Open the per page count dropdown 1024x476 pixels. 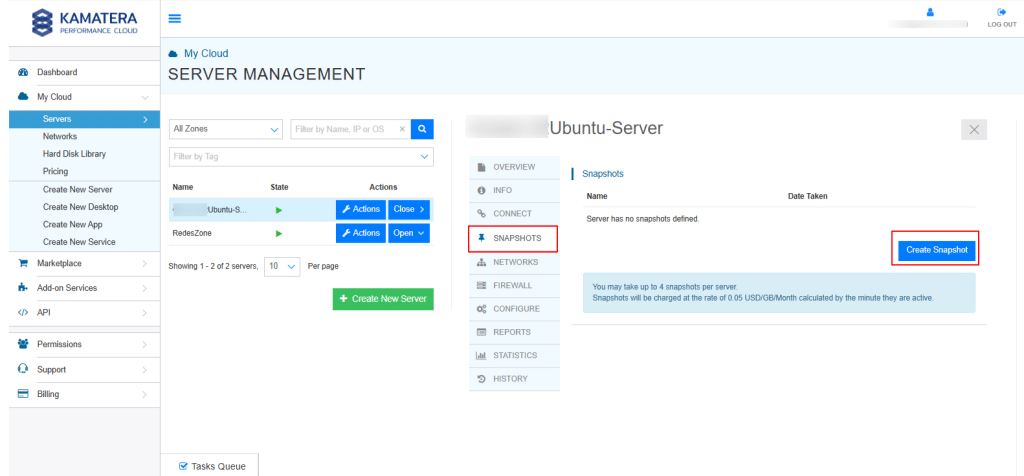(281, 267)
